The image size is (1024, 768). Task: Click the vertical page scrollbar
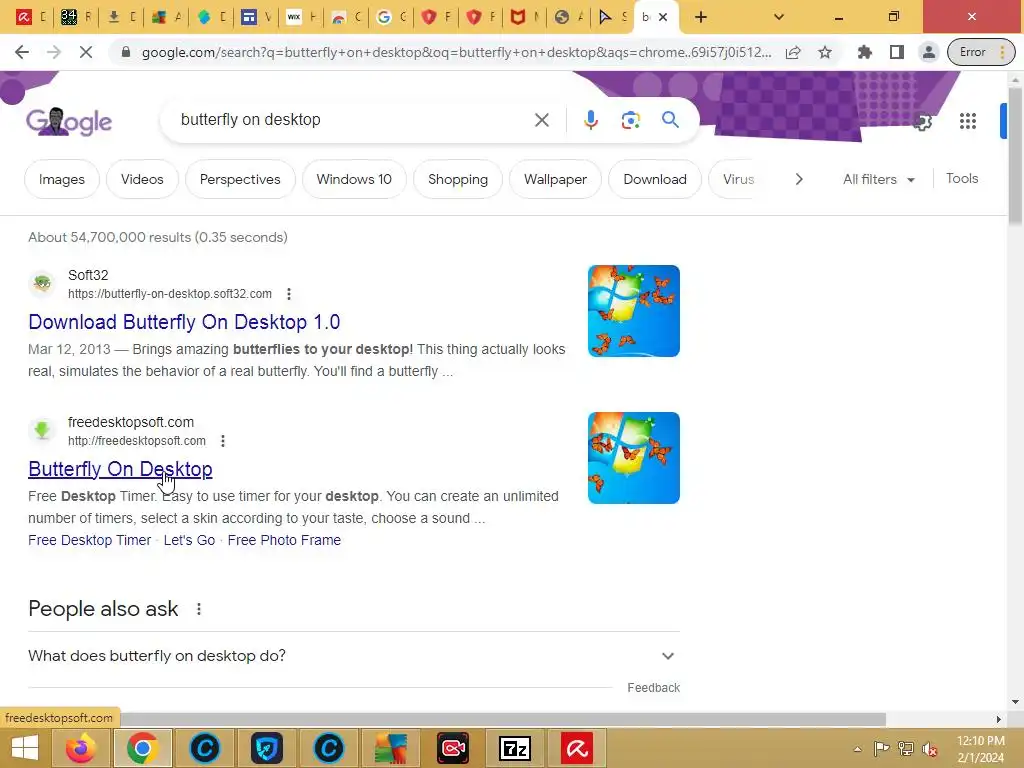pyautogui.click(x=1015, y=157)
